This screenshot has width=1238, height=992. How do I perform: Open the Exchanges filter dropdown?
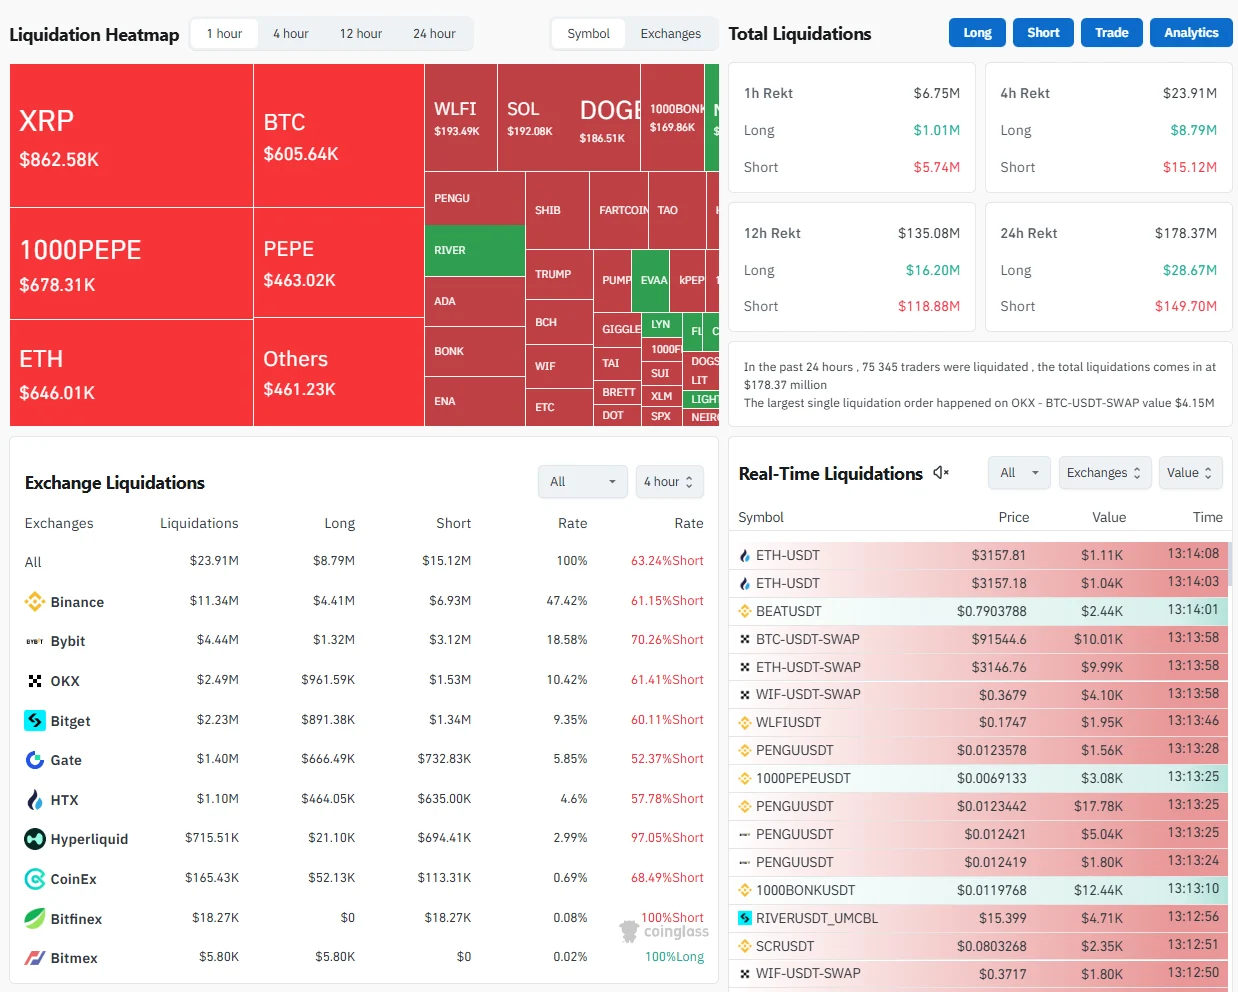pyautogui.click(x=1105, y=473)
